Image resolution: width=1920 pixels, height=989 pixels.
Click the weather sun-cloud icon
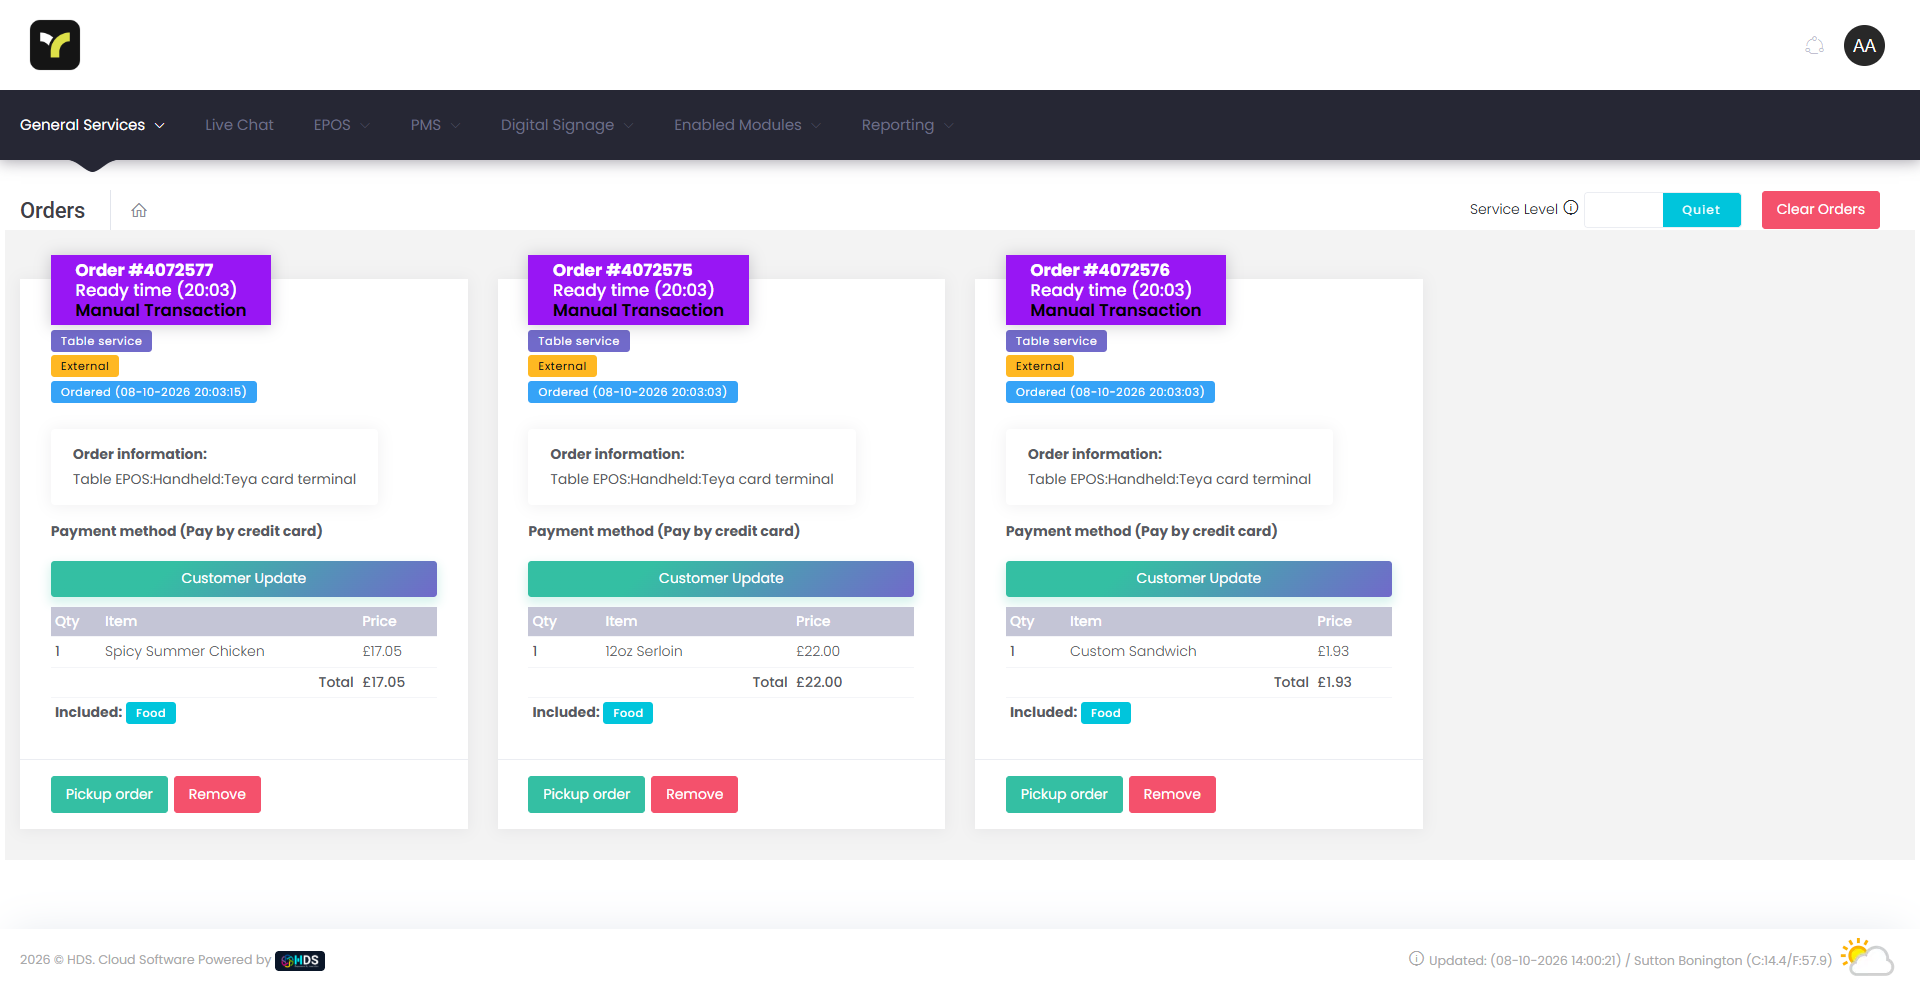1867,956
